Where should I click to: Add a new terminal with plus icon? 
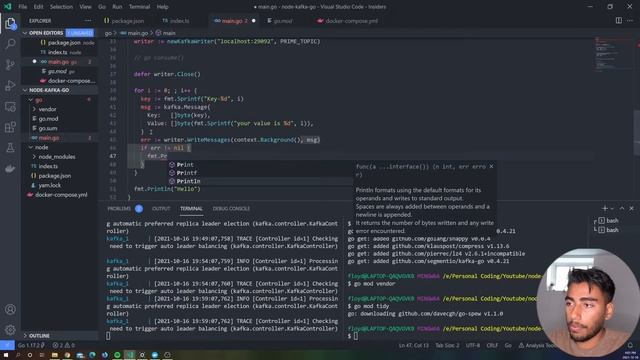[x=604, y=208]
